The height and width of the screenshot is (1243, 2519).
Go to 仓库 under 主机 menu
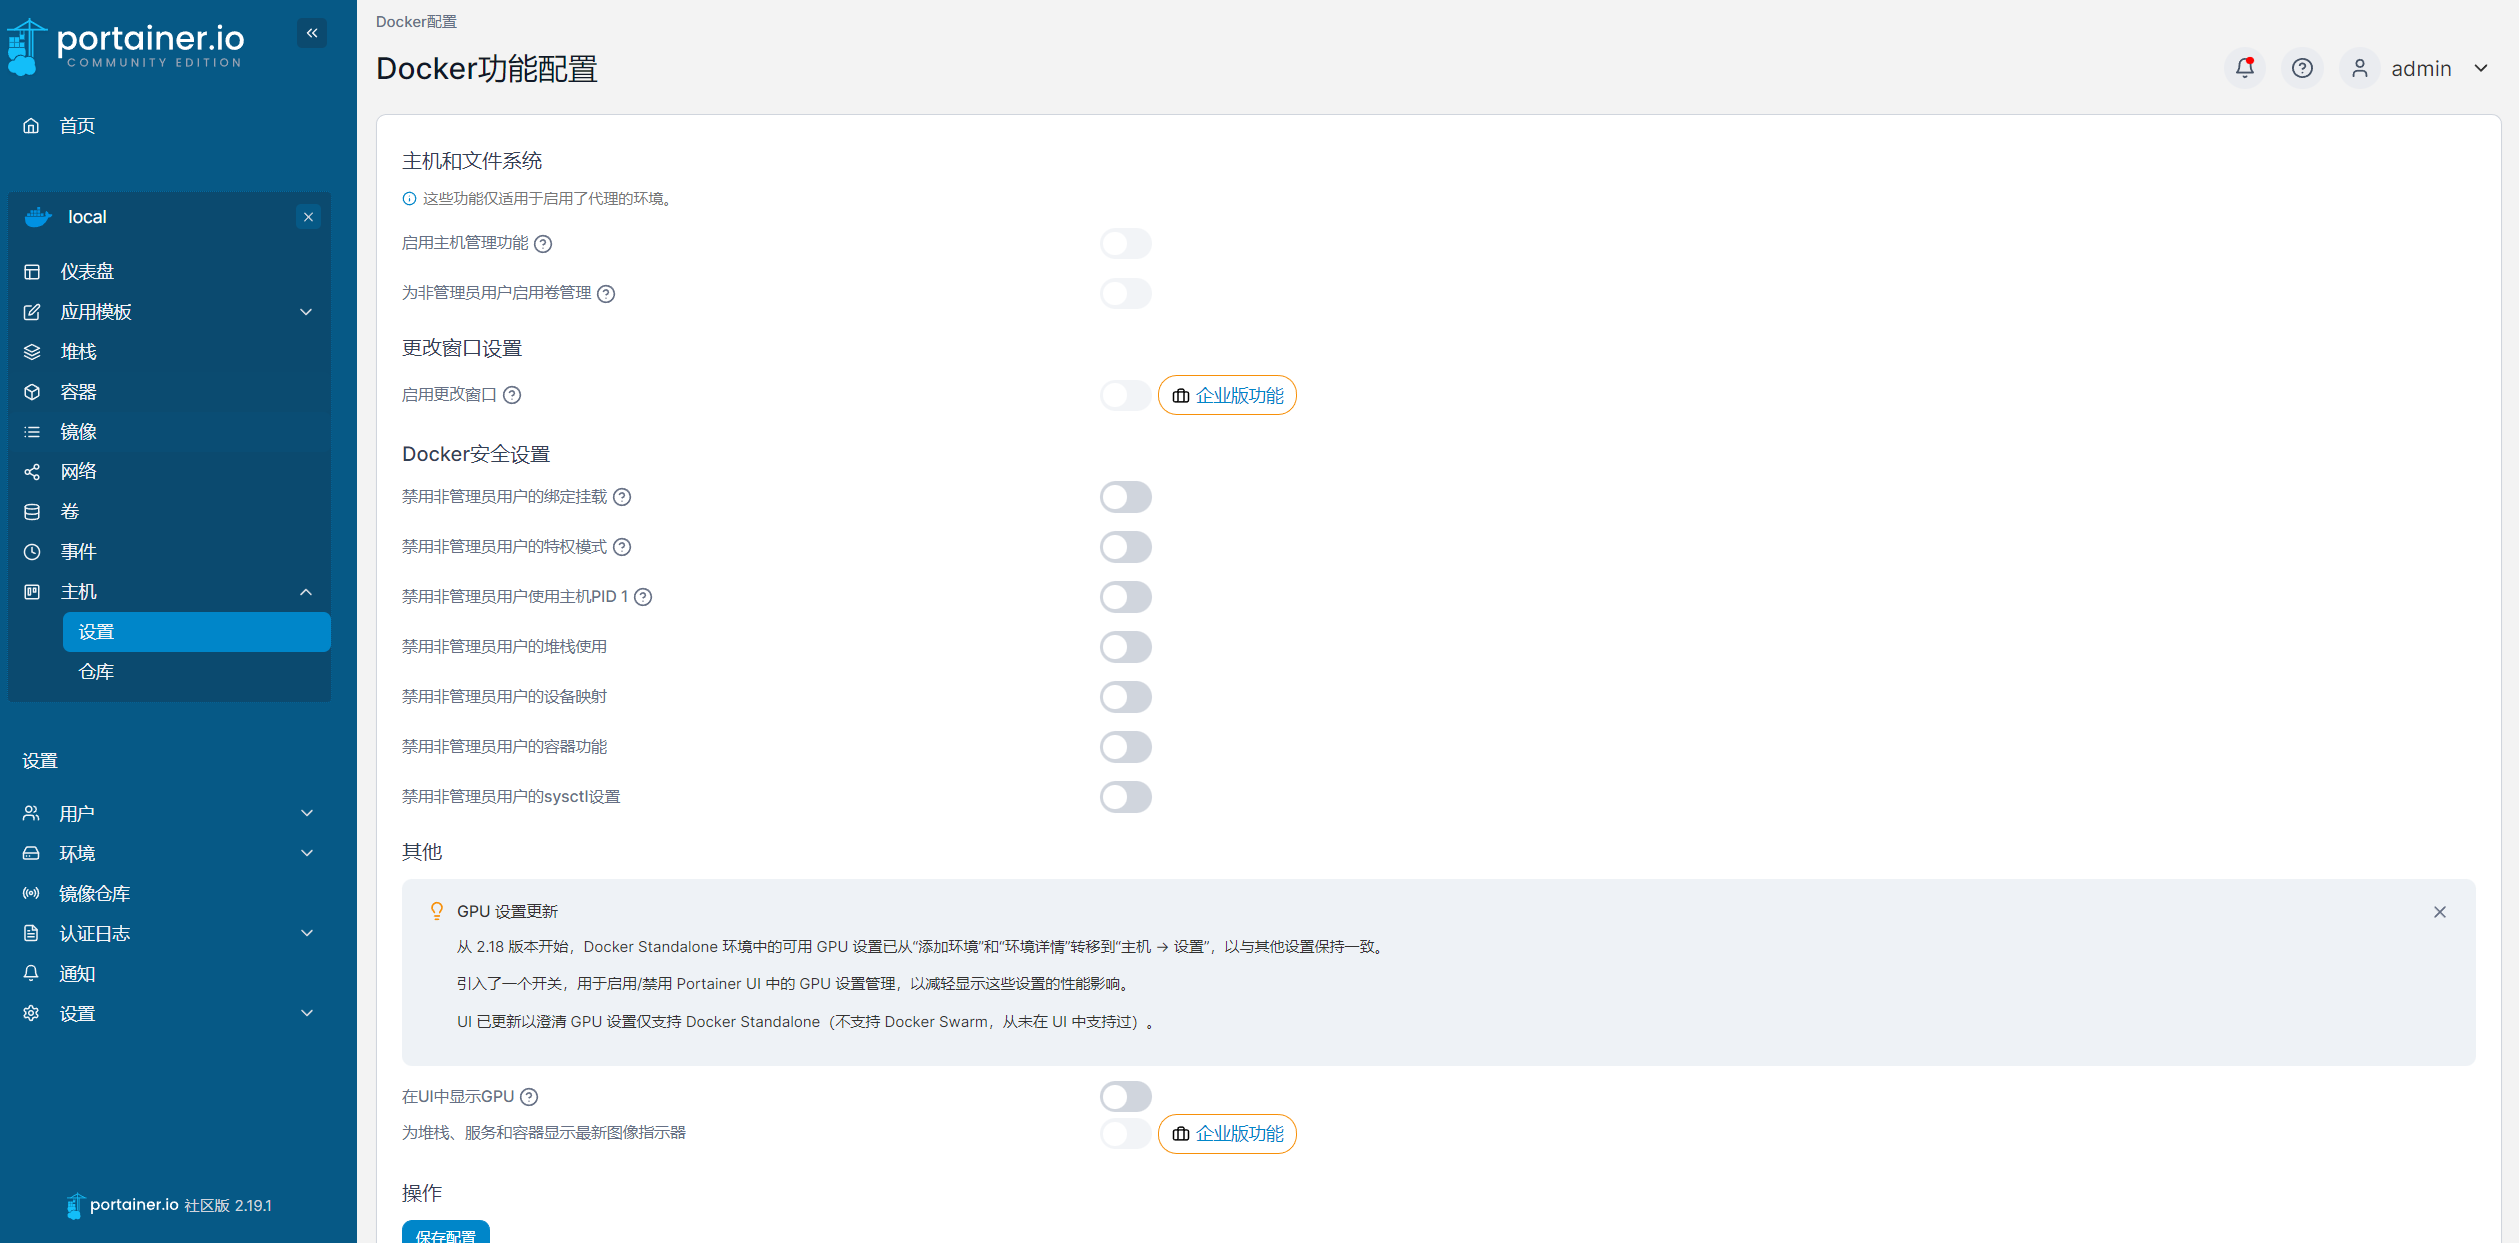[x=96, y=672]
